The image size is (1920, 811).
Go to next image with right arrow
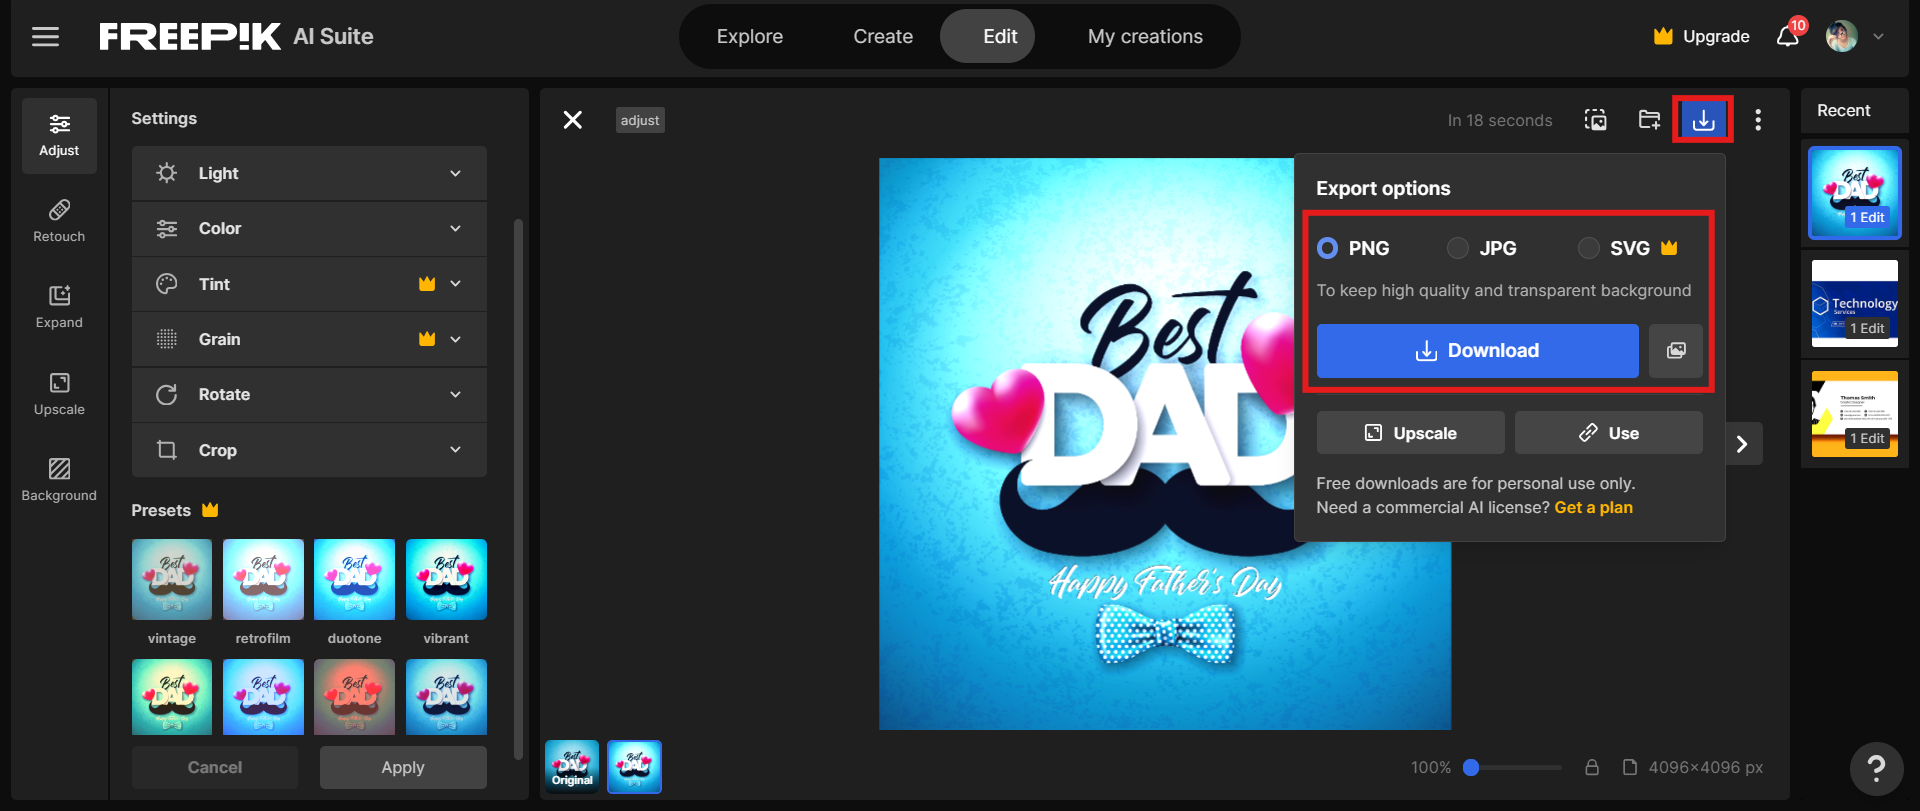click(x=1742, y=444)
